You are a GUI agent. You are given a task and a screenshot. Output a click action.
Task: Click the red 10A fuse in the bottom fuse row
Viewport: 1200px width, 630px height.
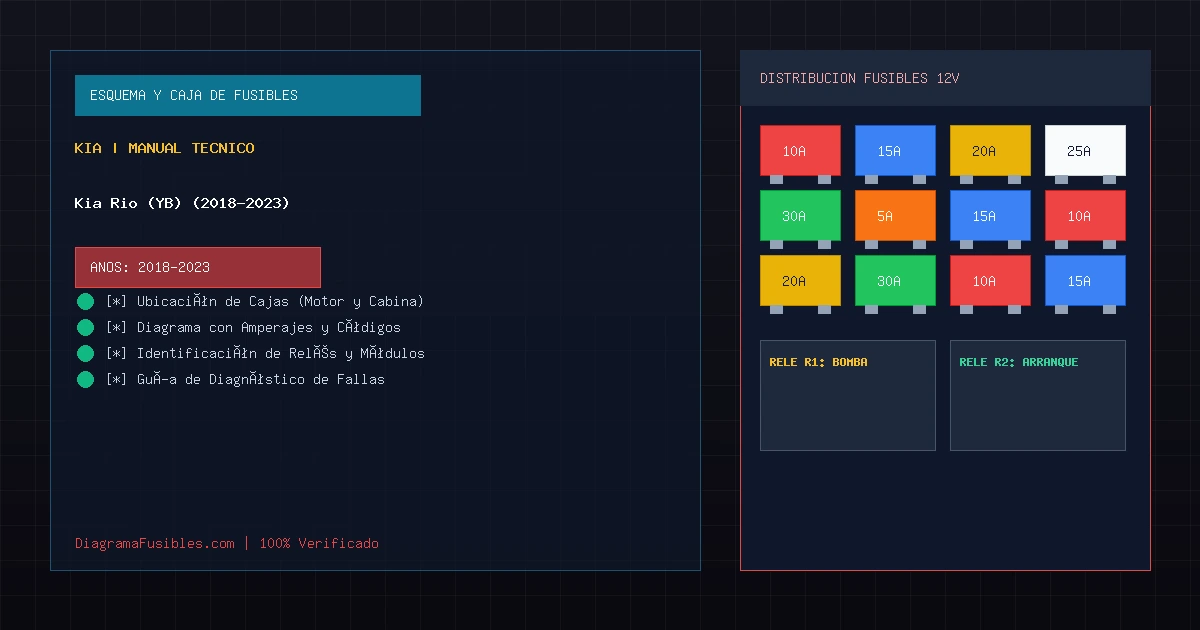(x=990, y=280)
